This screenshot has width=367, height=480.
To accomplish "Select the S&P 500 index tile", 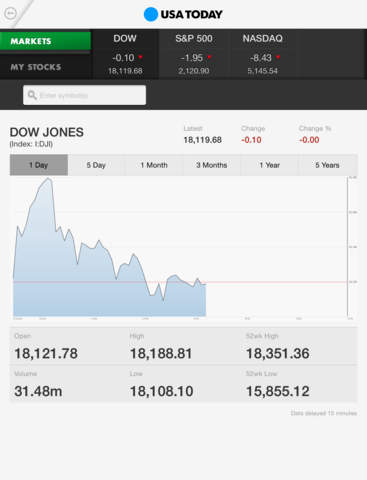I will [194, 54].
